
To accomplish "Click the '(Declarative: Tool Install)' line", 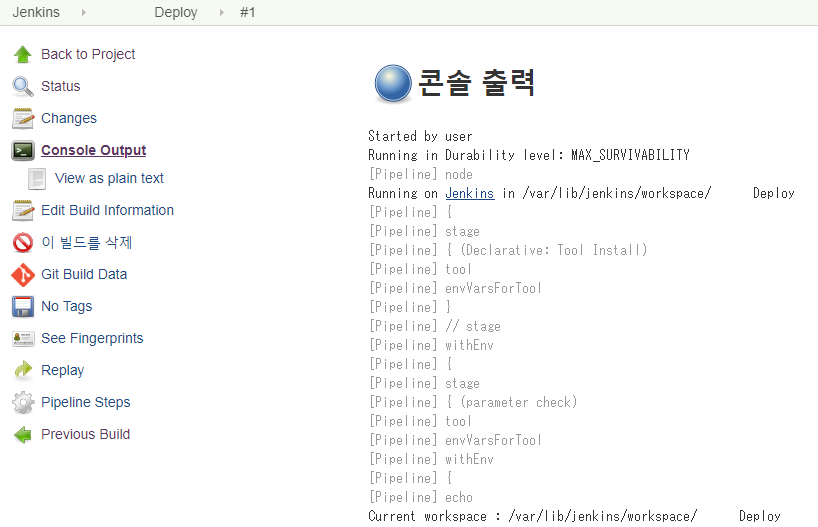I will click(508, 250).
